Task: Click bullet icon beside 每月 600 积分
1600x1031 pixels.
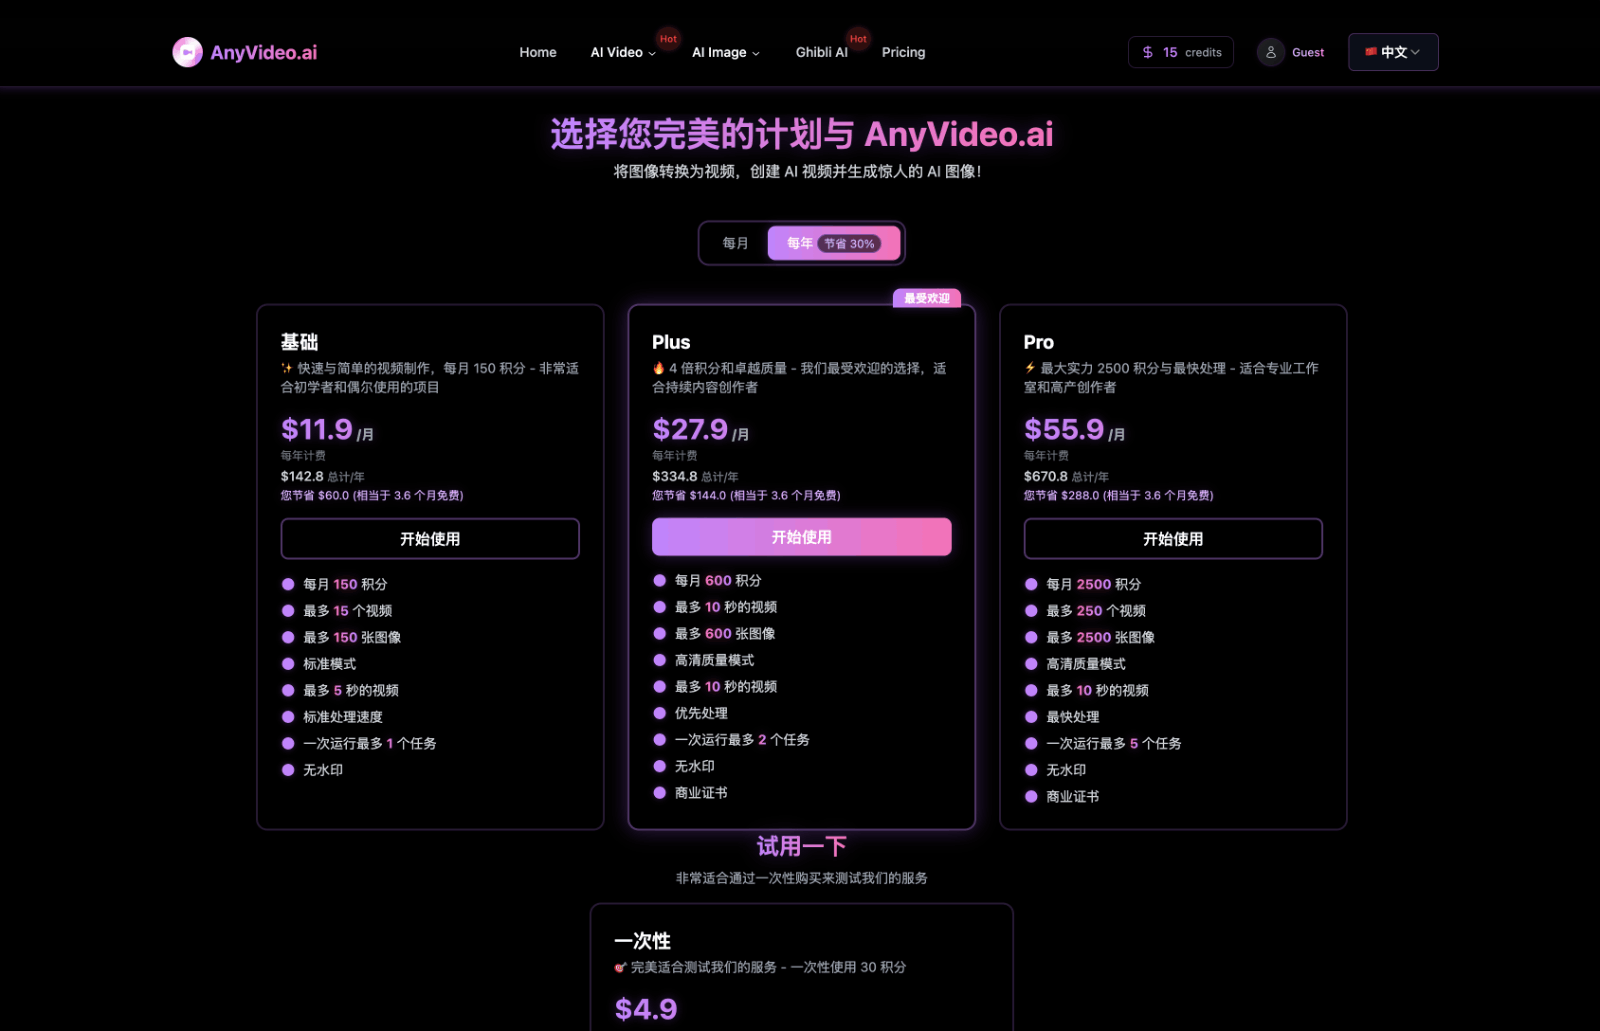Action: click(x=659, y=580)
